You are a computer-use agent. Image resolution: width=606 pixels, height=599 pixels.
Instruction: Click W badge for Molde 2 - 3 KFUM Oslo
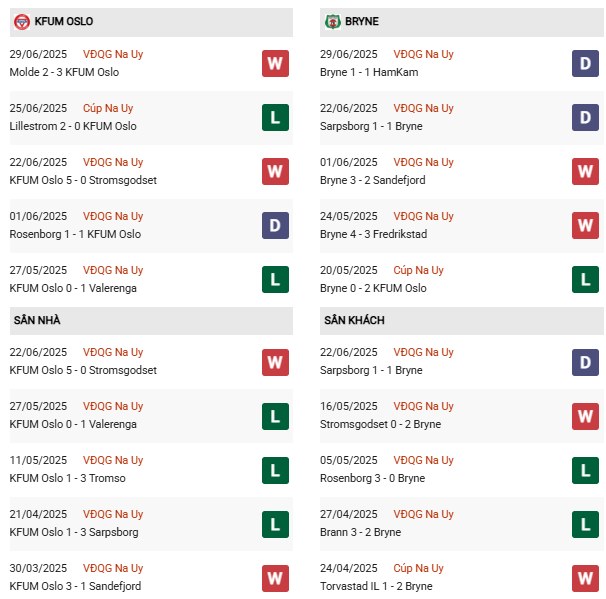click(275, 64)
